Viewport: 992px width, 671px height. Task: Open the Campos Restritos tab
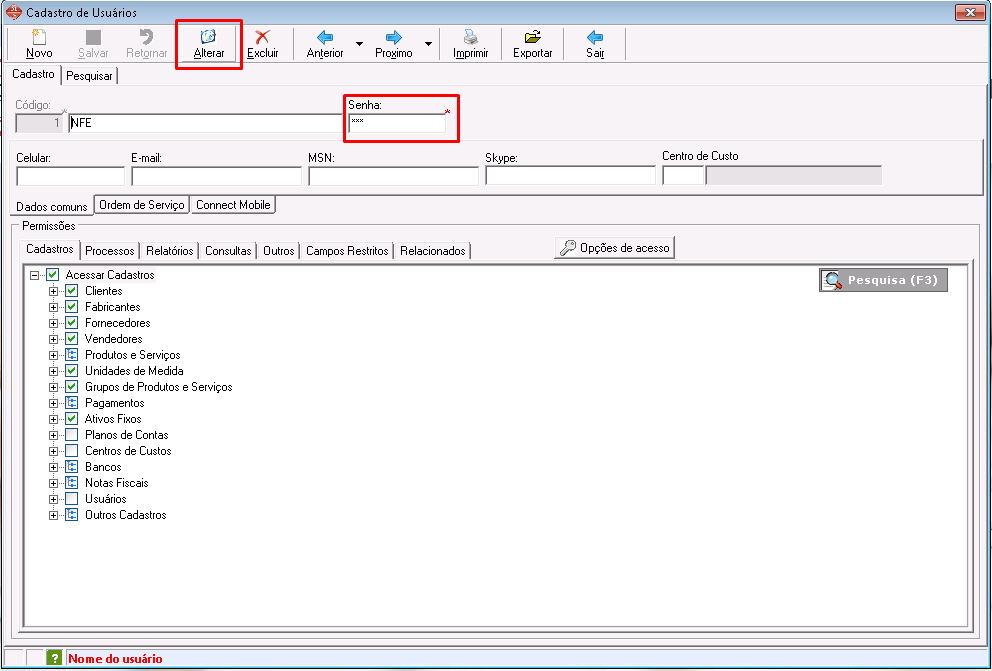347,251
